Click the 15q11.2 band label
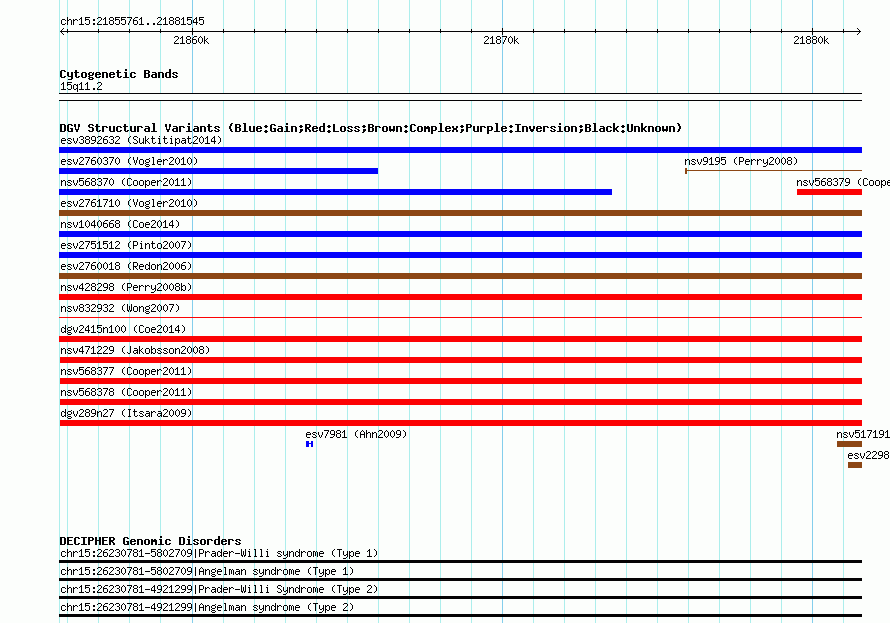 point(81,86)
